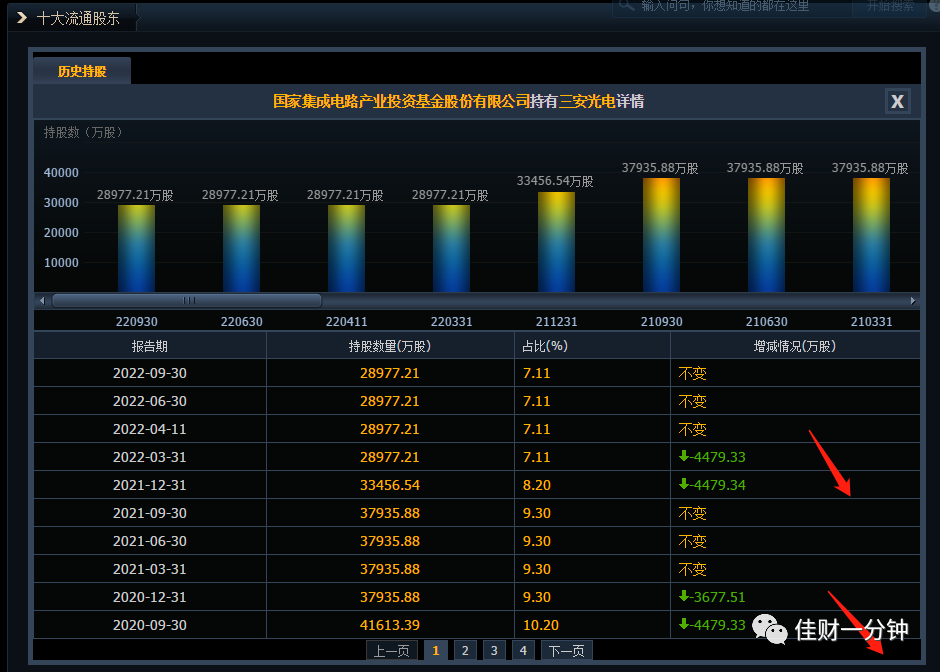This screenshot has width=940, height=672.
Task: Jump to page 4 of the table
Action: 523,650
